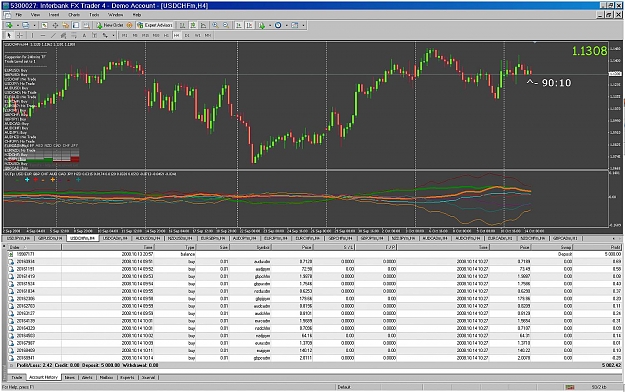This screenshot has width=625, height=392.
Task: Toggle the Terminal window icon
Action: (x=76, y=25)
